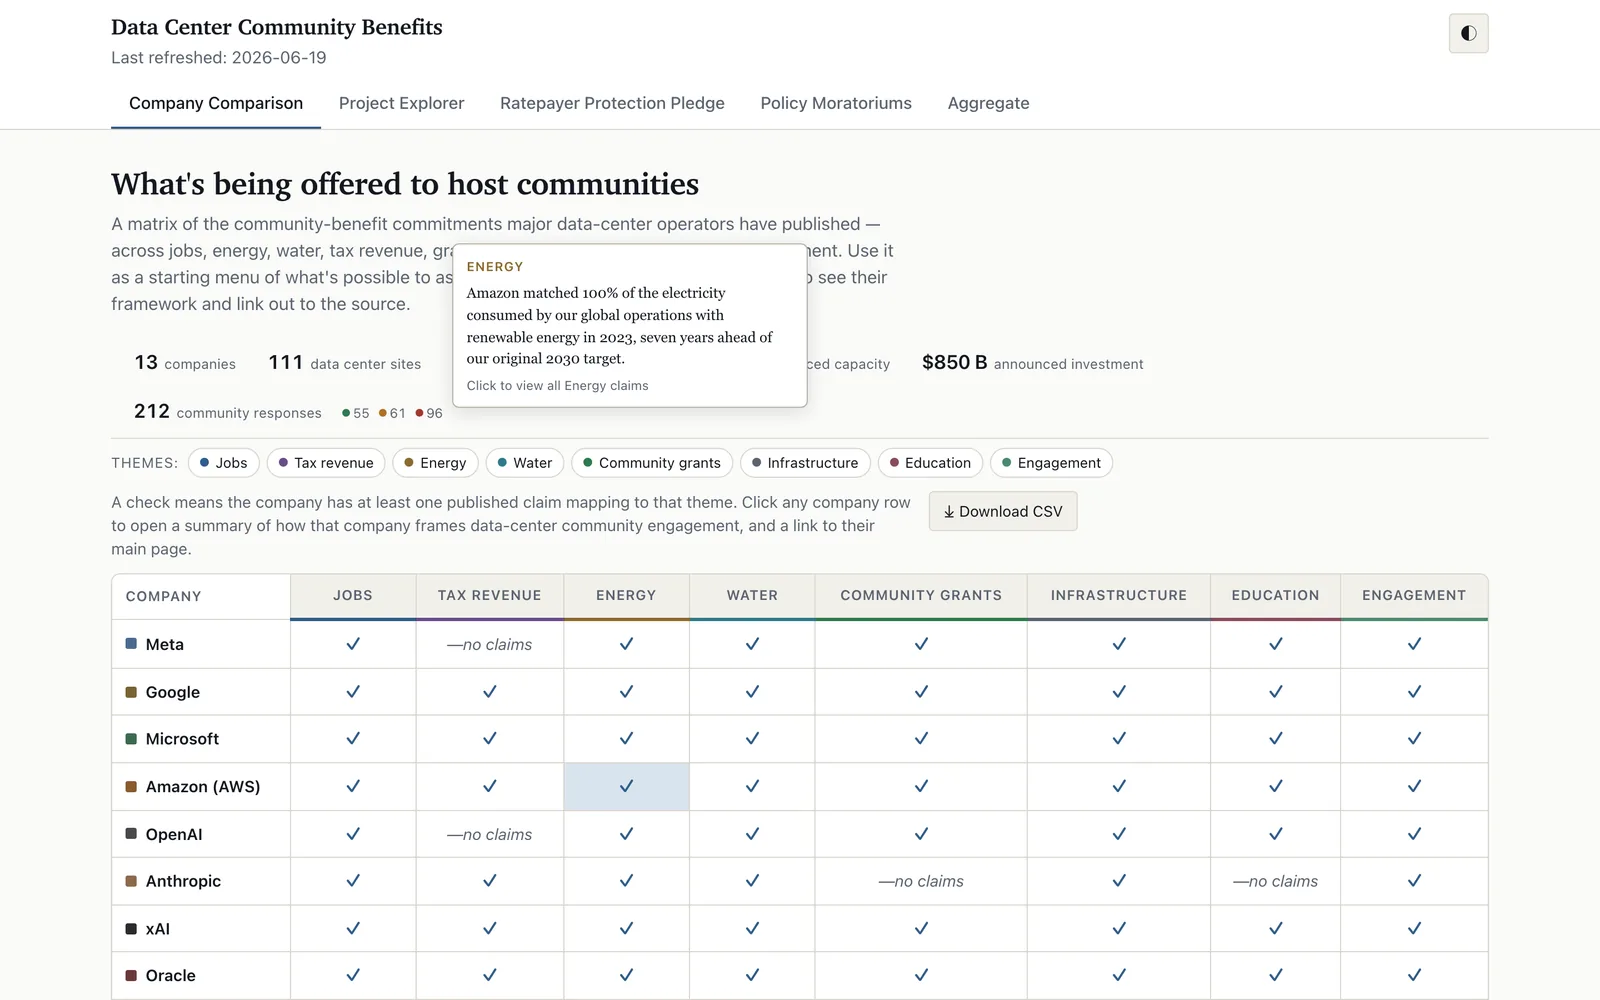Click Oracle's Education checkmark
The height and width of the screenshot is (1000, 1600).
tap(1276, 976)
